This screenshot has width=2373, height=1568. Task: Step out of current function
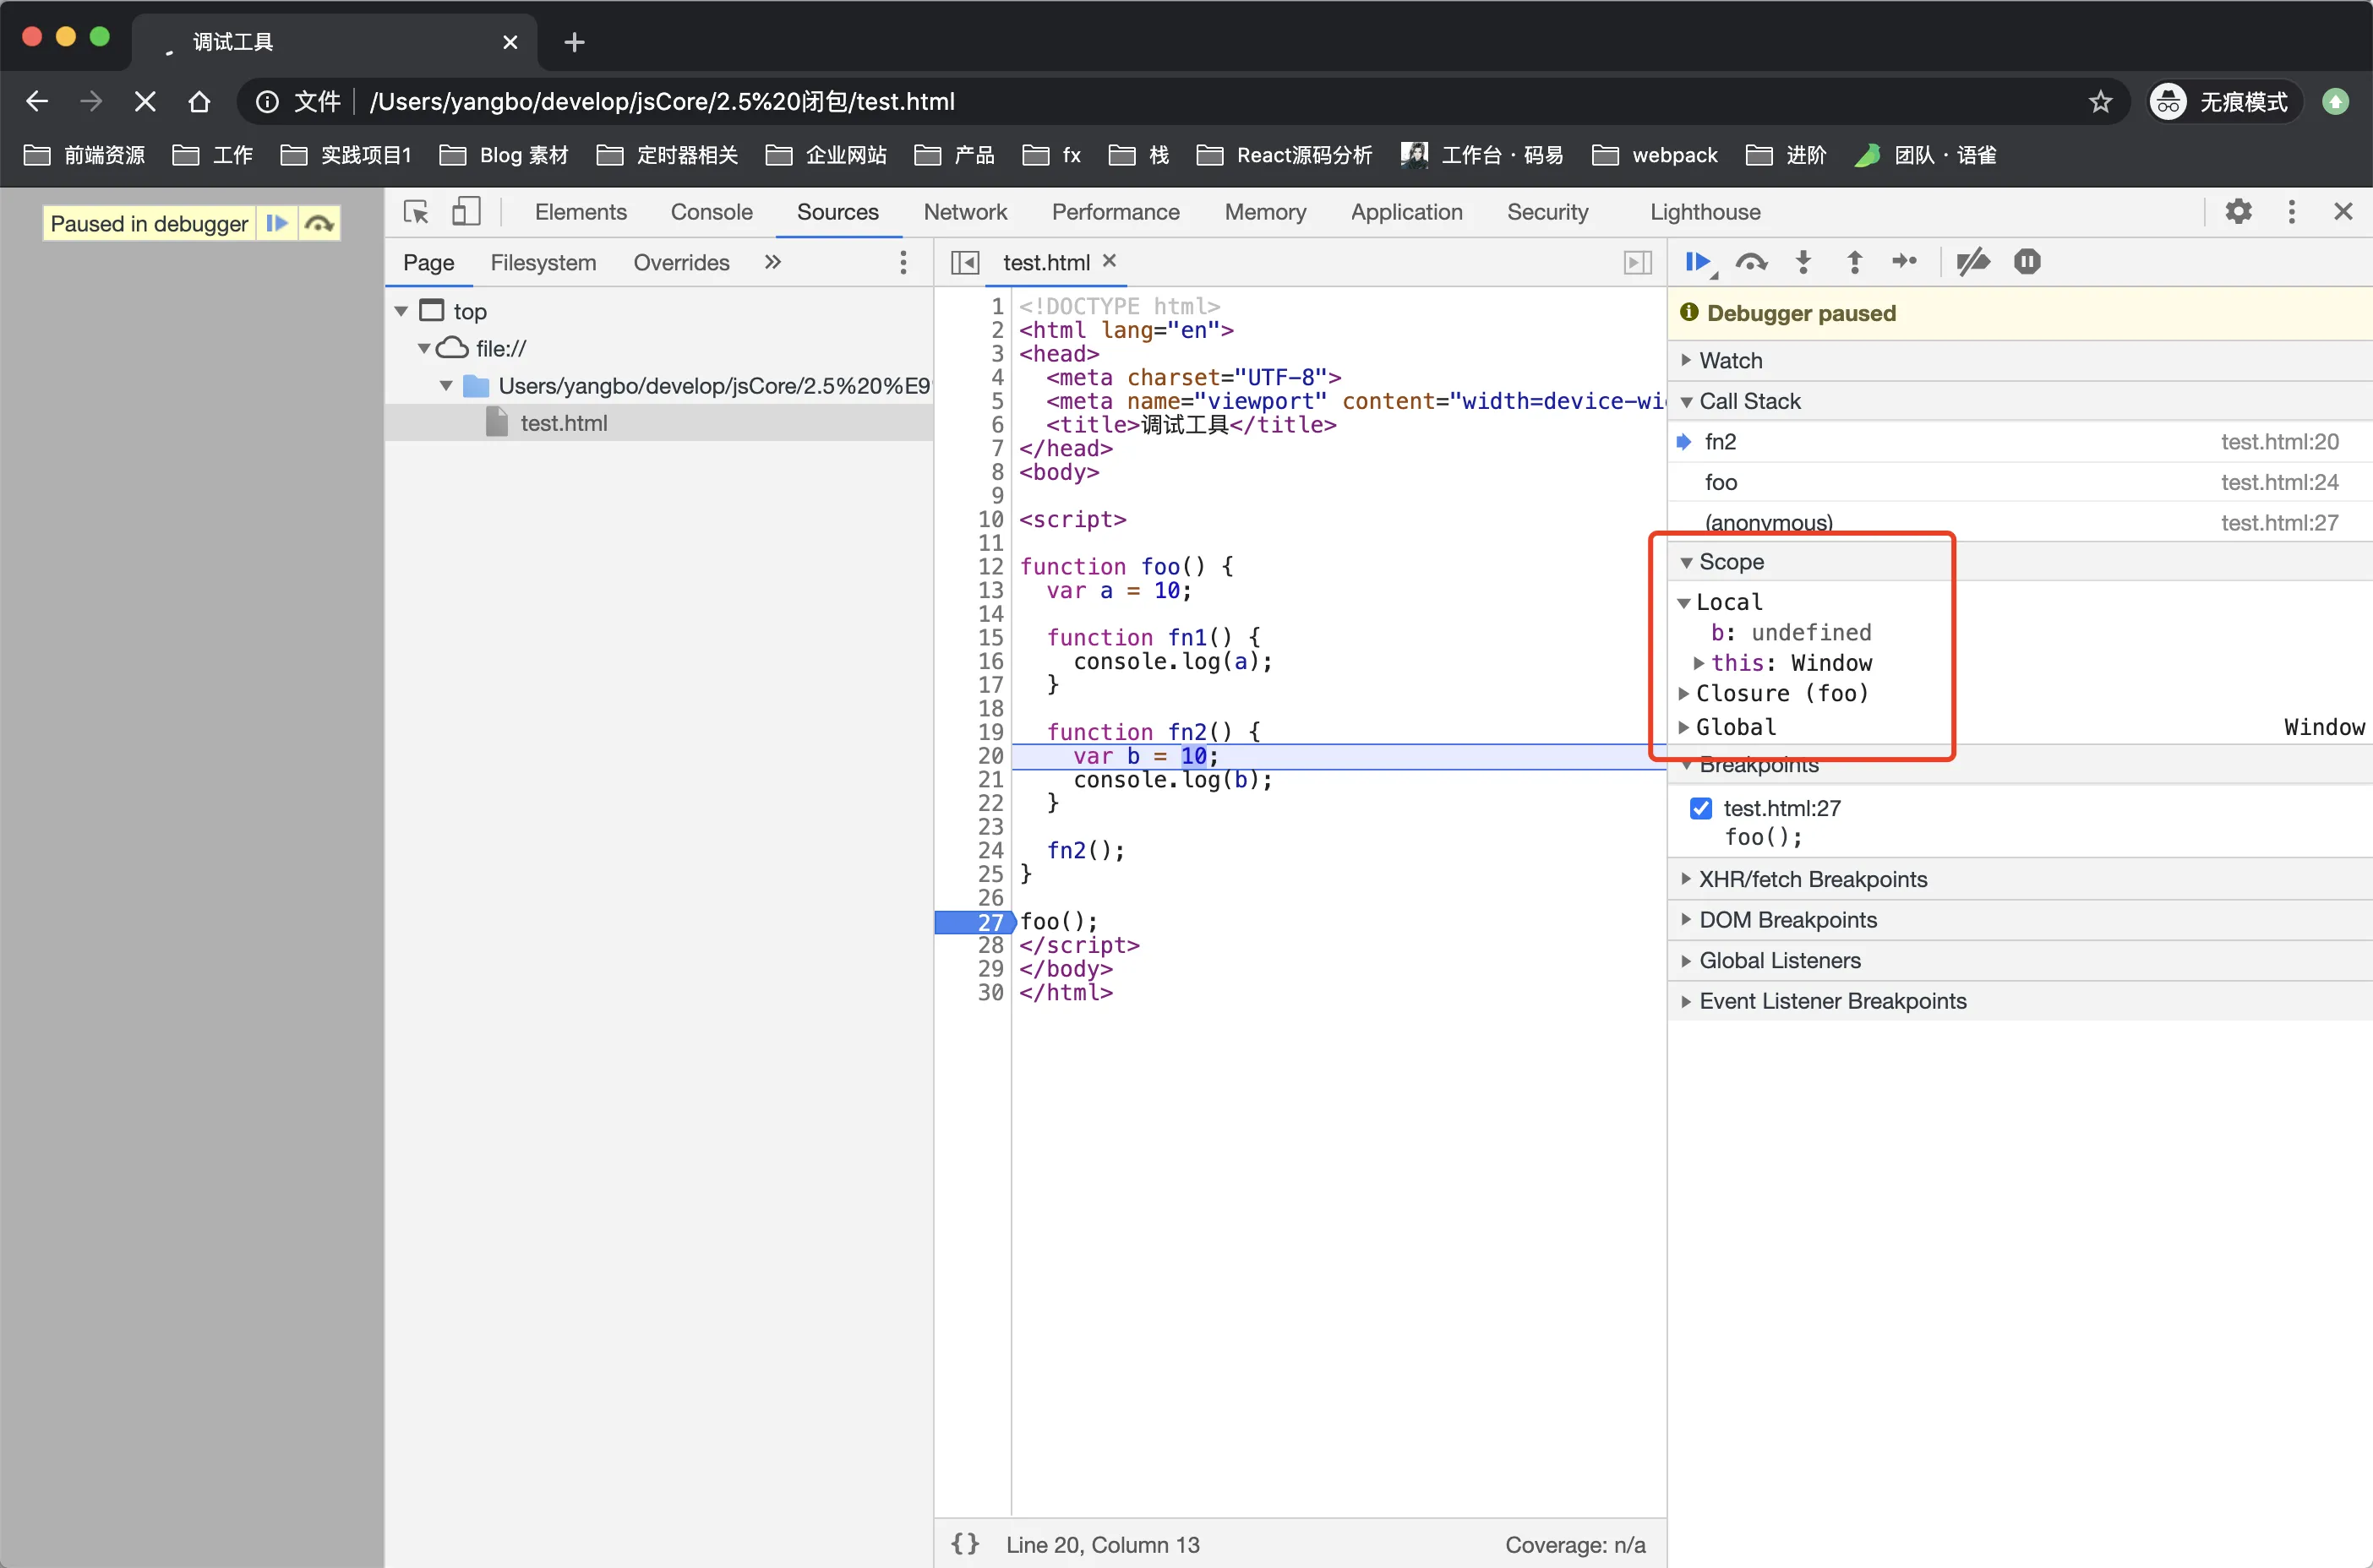coord(1854,262)
